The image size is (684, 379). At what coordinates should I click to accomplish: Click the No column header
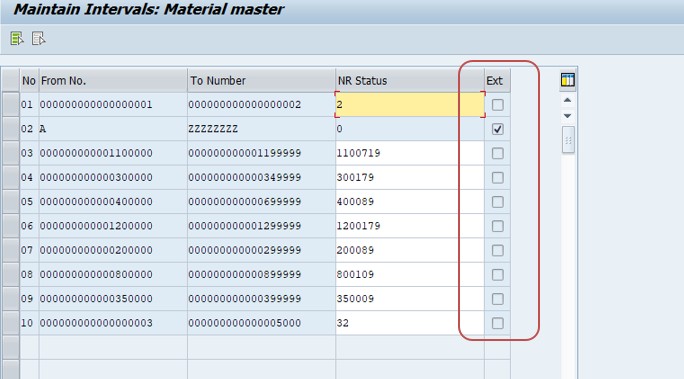pyautogui.click(x=29, y=80)
